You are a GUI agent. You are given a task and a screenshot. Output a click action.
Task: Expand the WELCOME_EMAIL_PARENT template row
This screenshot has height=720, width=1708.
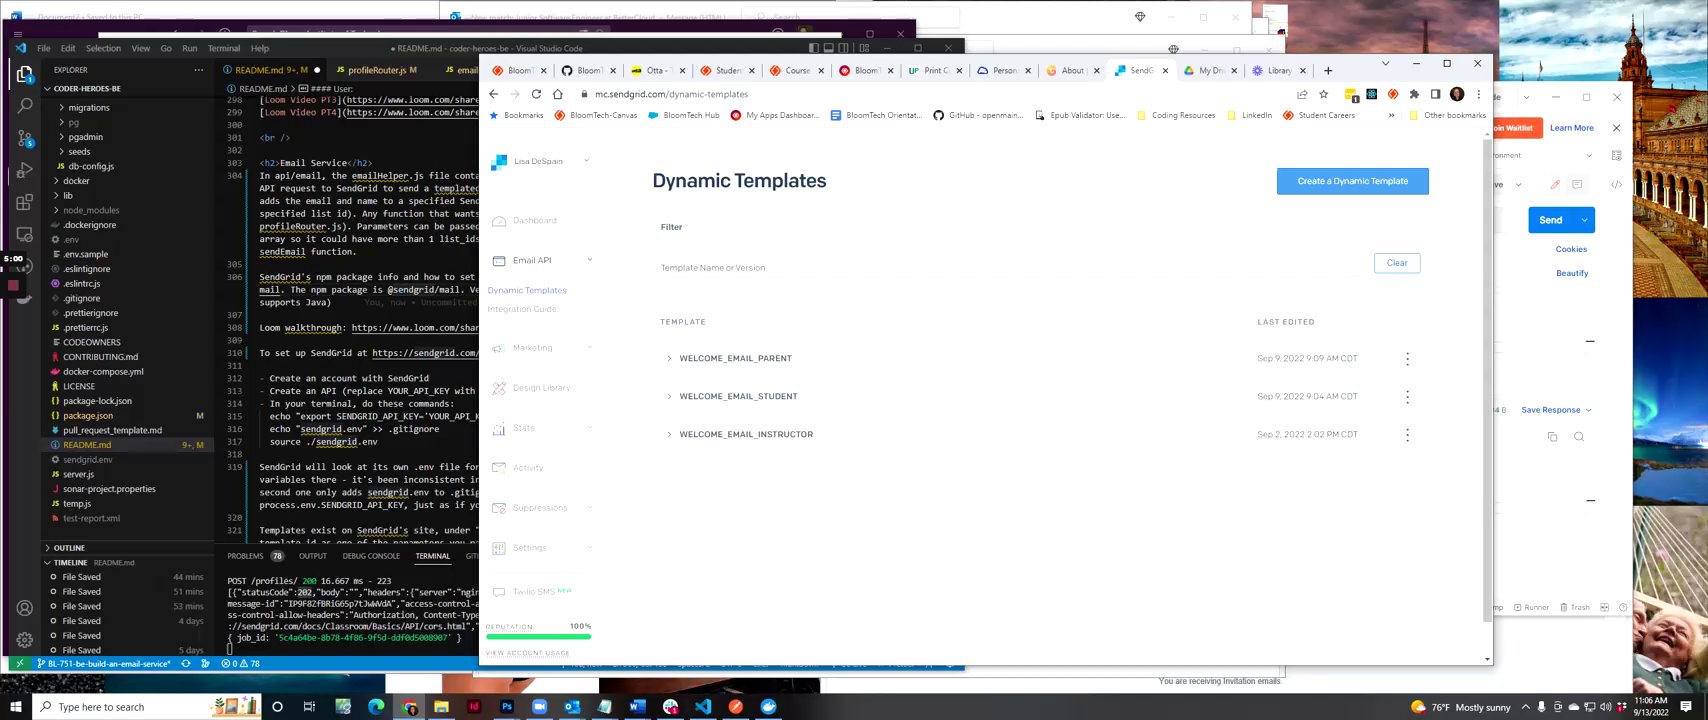pyautogui.click(x=669, y=358)
